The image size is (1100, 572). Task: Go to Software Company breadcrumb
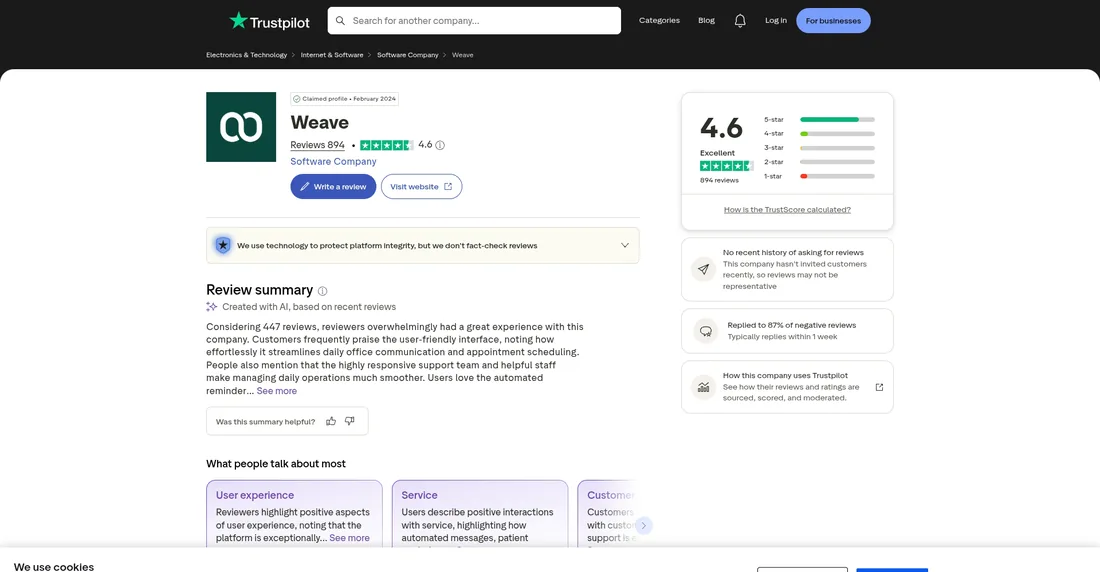408,55
